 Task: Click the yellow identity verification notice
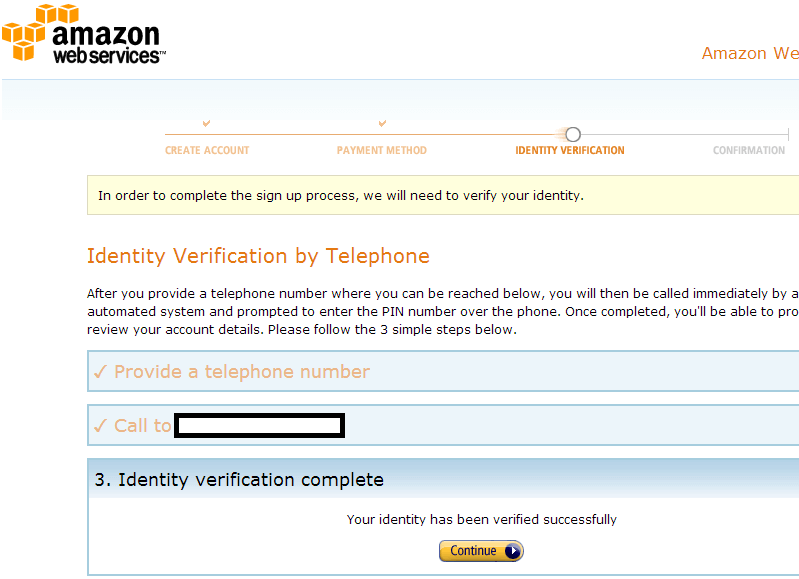pyautogui.click(x=341, y=196)
